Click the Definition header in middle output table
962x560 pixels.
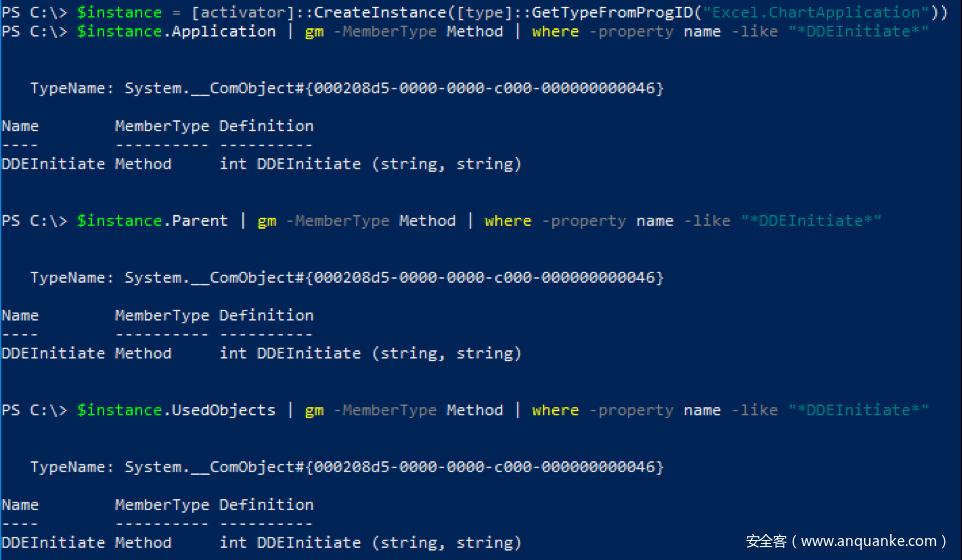(266, 315)
